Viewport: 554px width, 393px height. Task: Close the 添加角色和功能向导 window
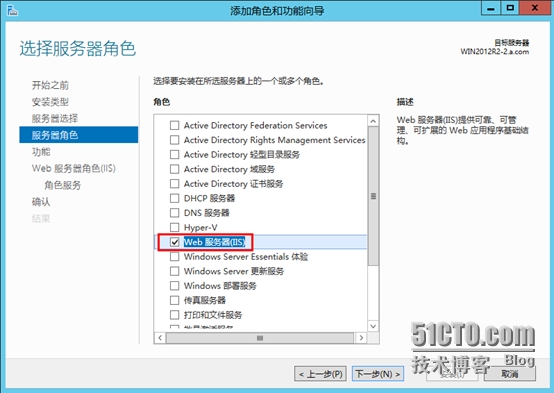[x=535, y=8]
